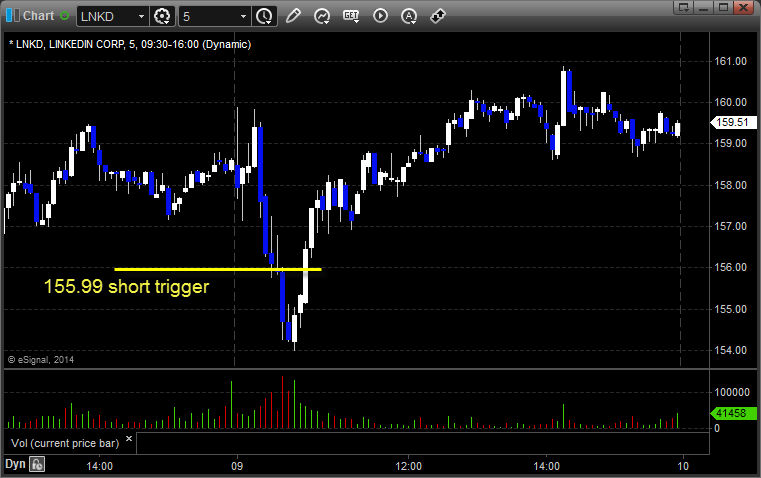761x478 pixels.
Task: Click the blue window-linking bars icon
Action: [13, 16]
